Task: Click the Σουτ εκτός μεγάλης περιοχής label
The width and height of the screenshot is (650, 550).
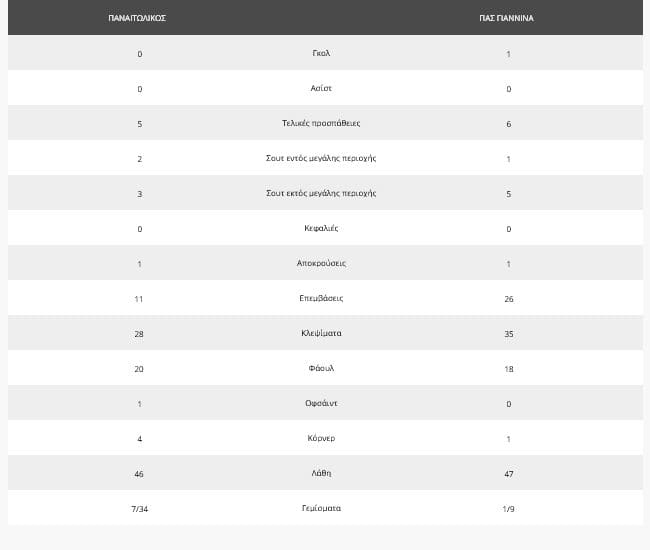Action: pos(321,193)
